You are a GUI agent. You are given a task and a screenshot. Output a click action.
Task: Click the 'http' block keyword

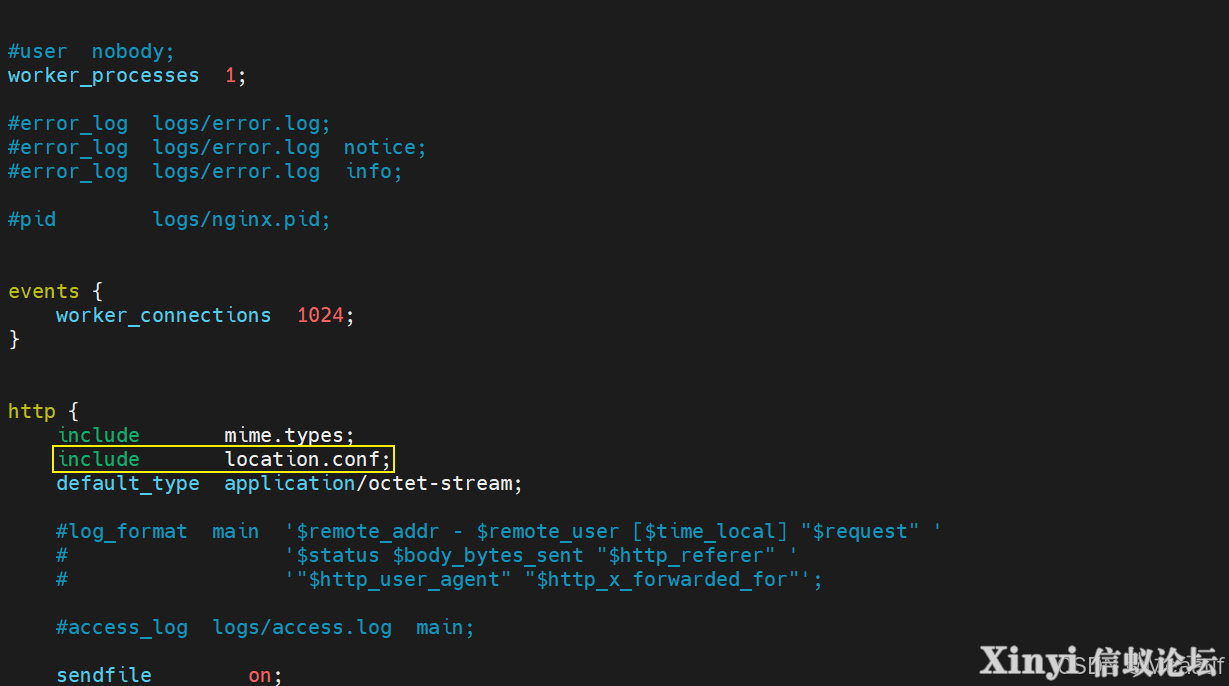(x=31, y=411)
